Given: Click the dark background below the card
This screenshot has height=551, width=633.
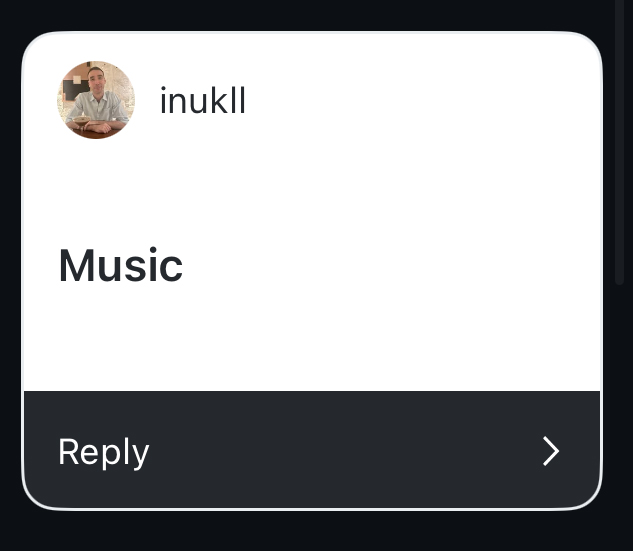Looking at the screenshot, I should point(312,532).
